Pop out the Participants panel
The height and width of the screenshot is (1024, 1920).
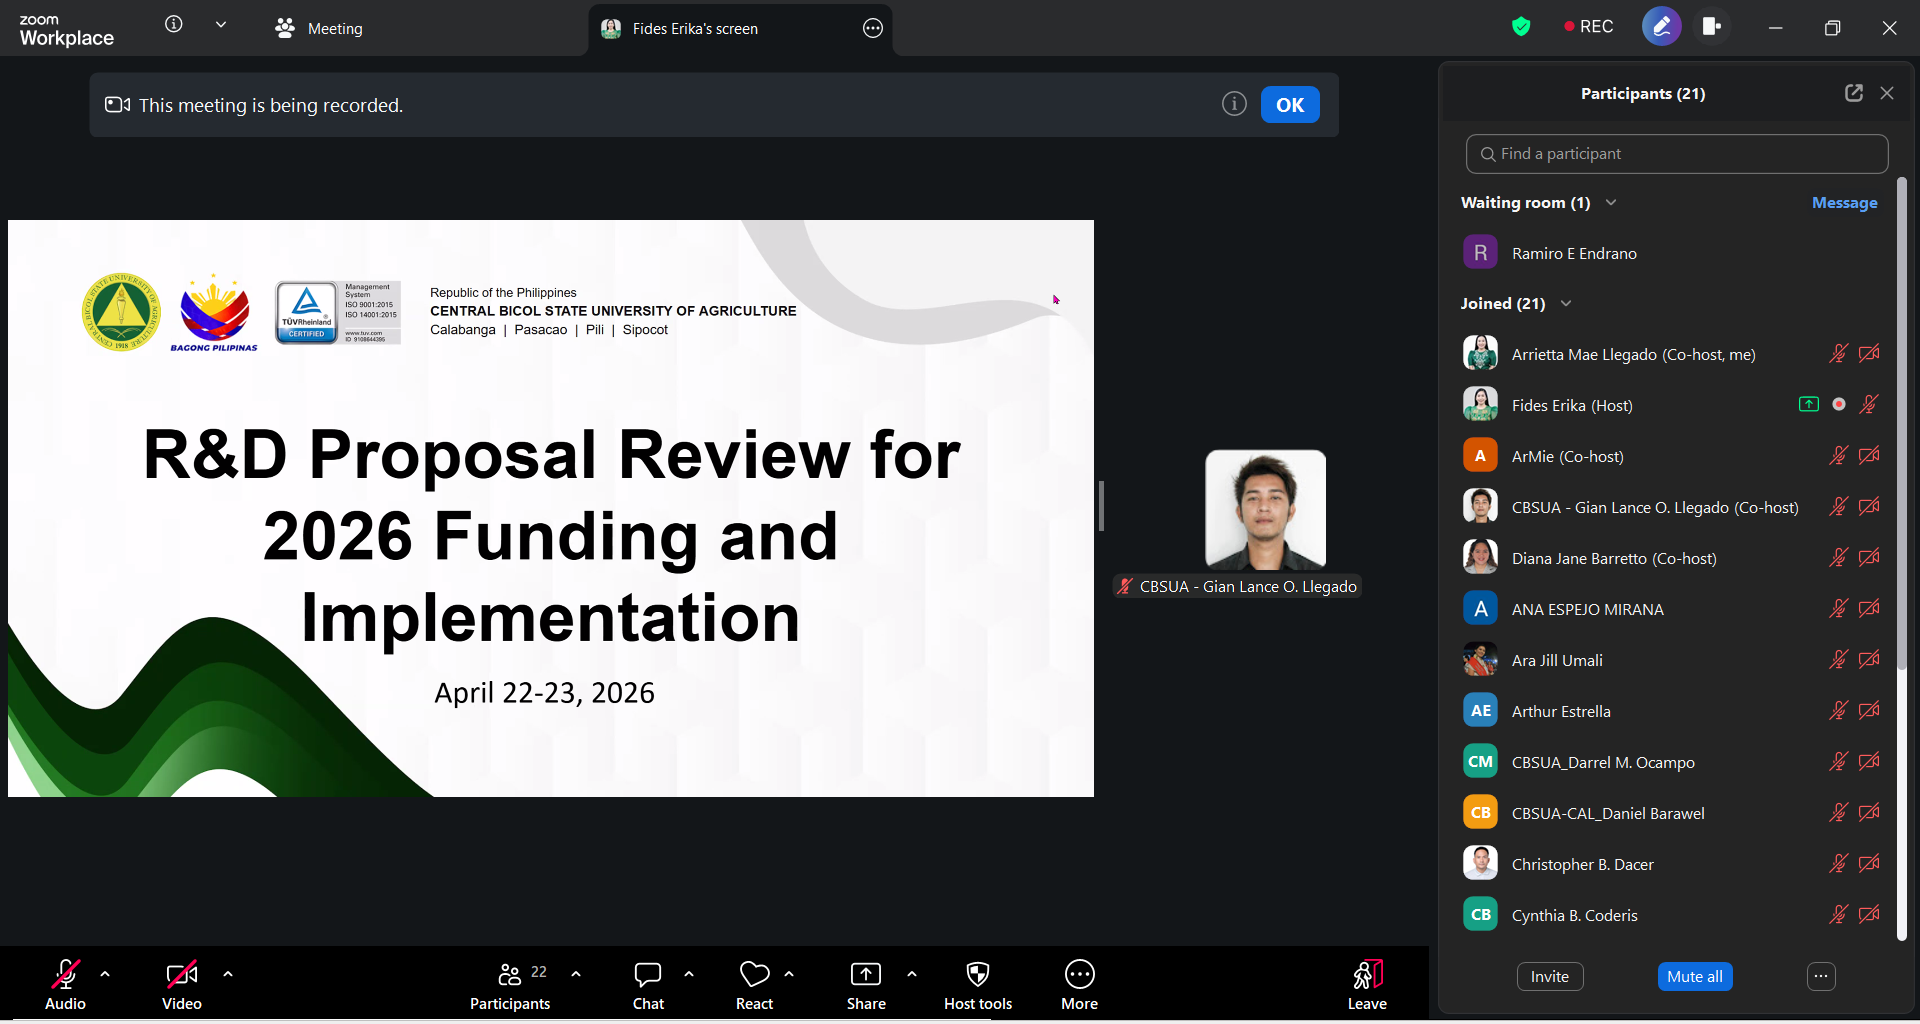[1853, 93]
